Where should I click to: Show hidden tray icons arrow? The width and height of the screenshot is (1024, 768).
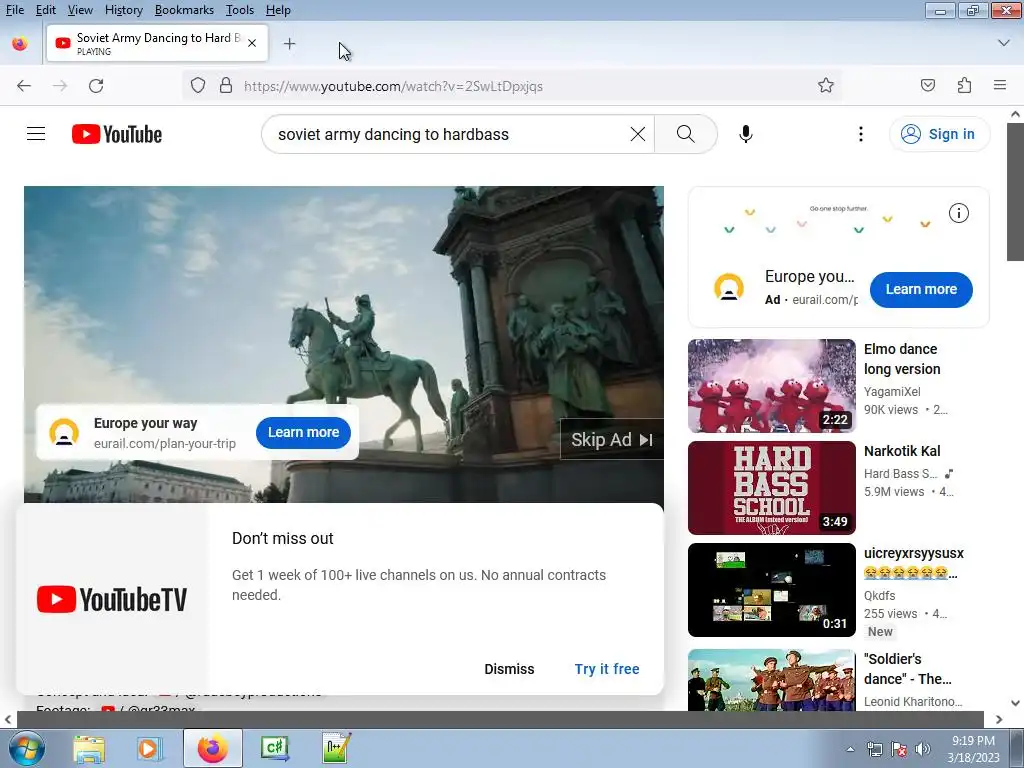tap(850, 749)
